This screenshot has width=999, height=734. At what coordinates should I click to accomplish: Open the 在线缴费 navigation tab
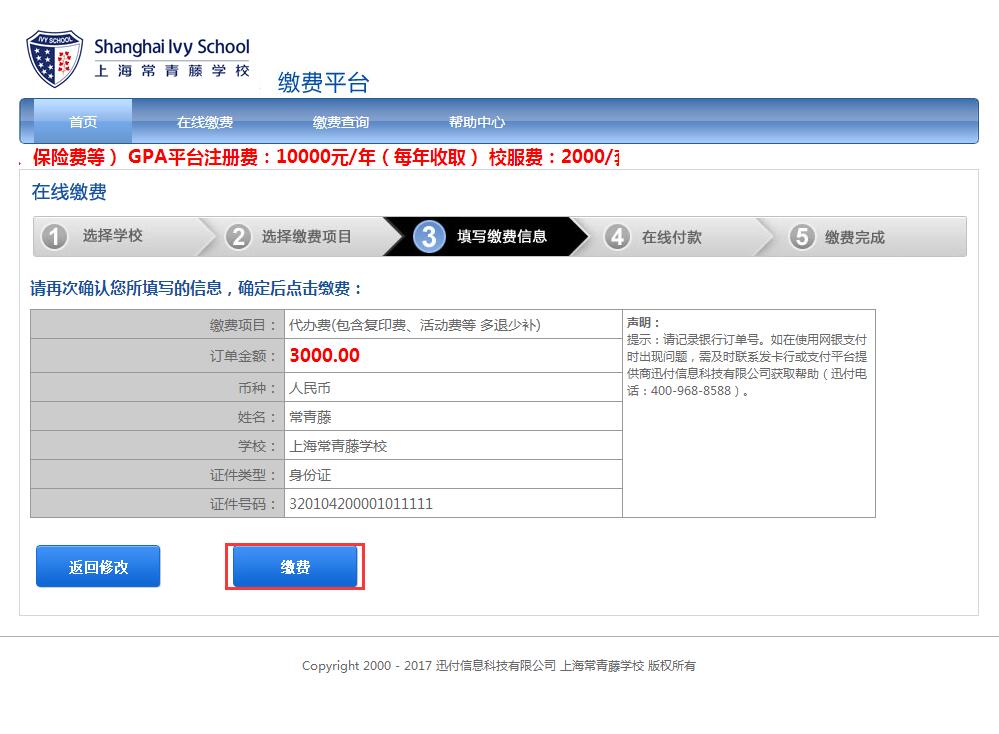[205, 122]
